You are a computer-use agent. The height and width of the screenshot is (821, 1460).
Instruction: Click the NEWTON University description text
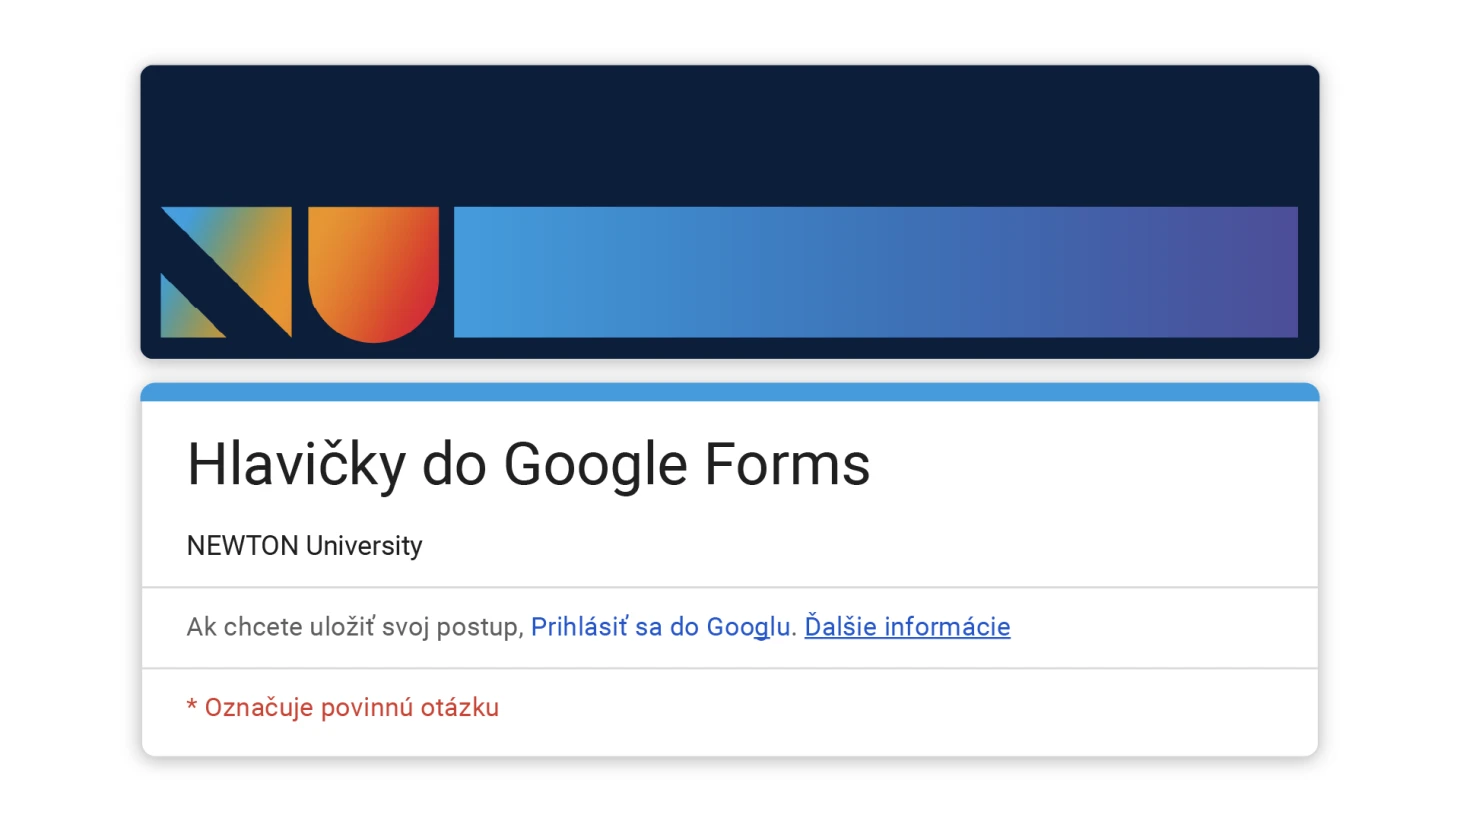(304, 546)
